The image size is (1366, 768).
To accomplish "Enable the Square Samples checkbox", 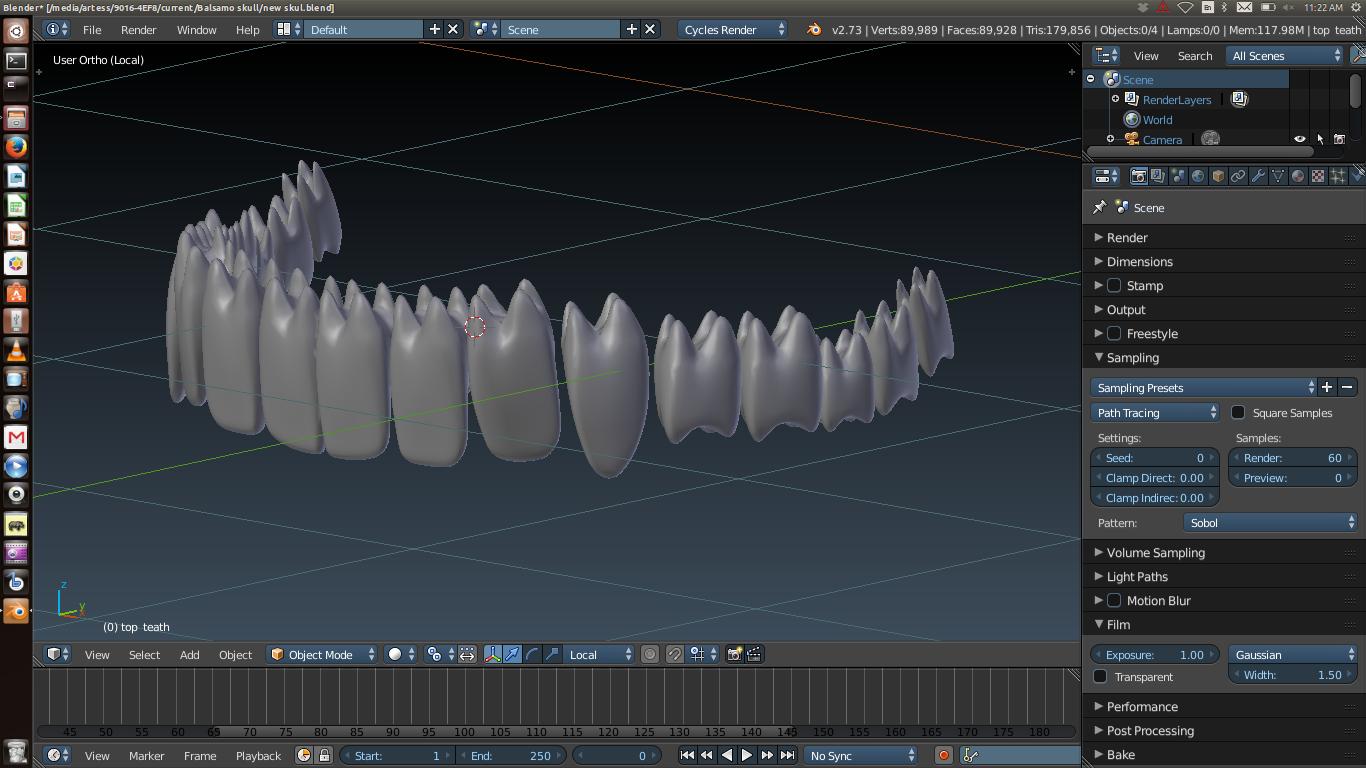I will 1238,412.
